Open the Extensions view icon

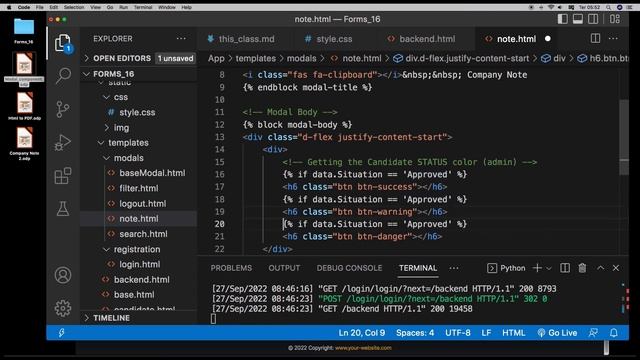coord(63,176)
